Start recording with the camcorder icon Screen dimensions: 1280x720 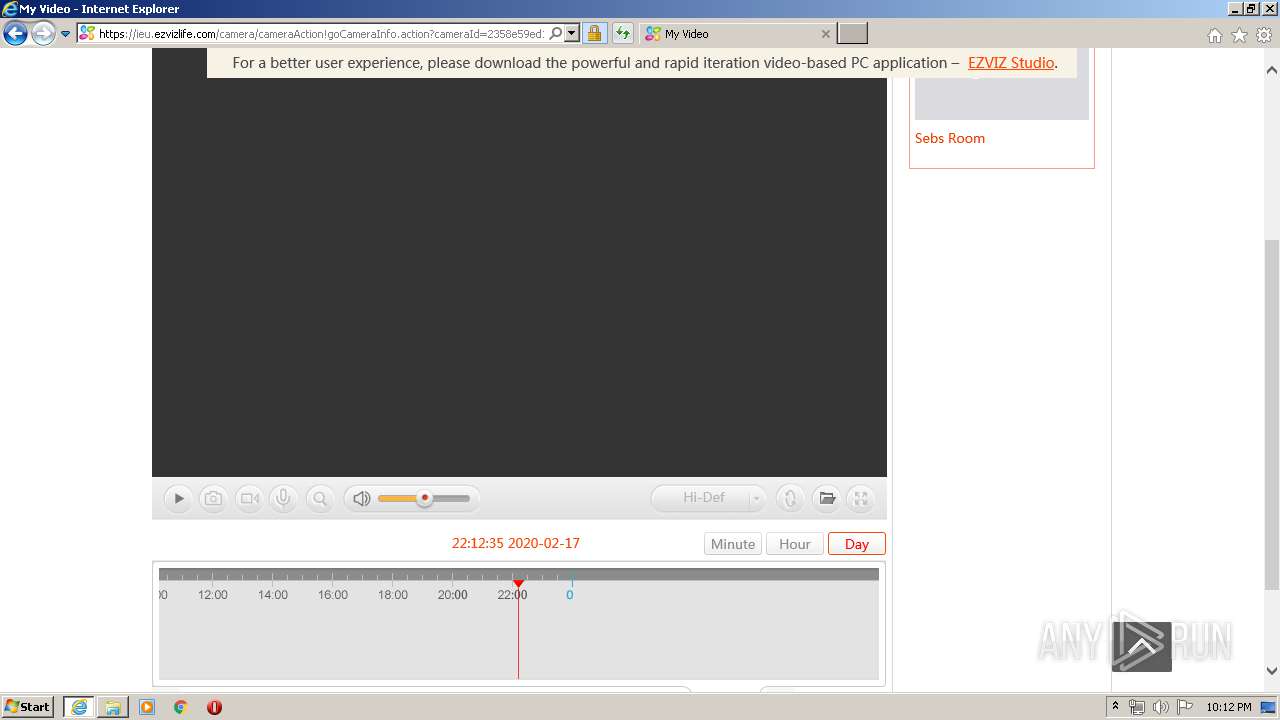(x=249, y=498)
